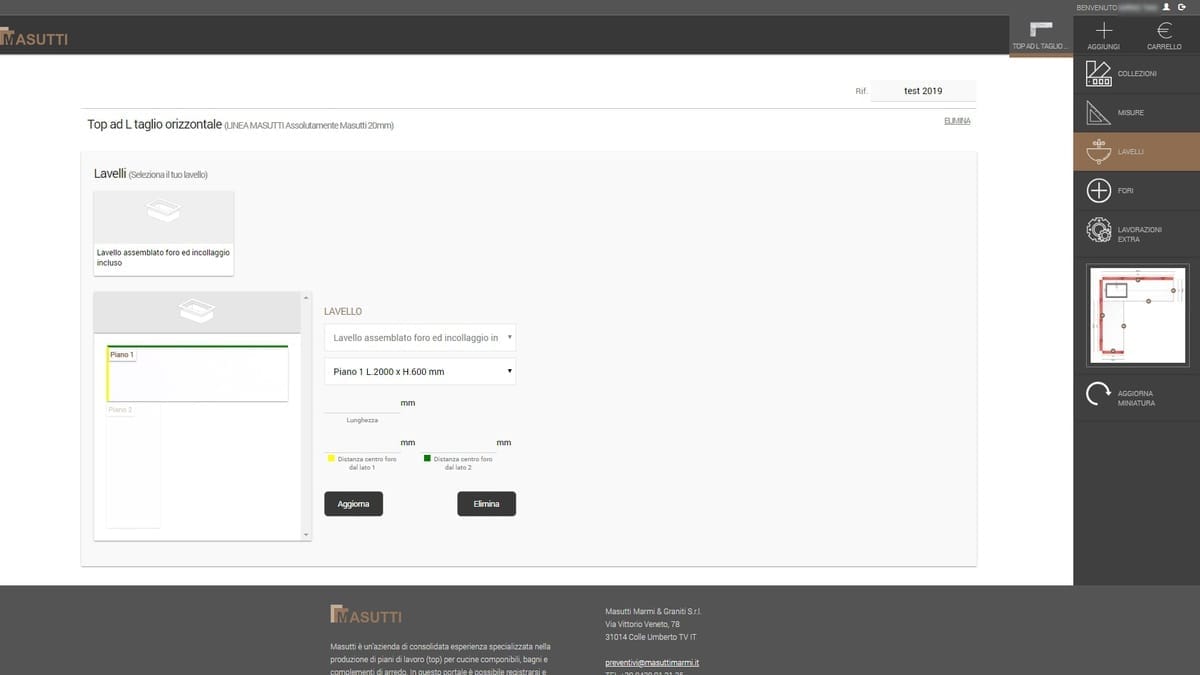Click the Elimina button below the form
The width and height of the screenshot is (1200, 675).
point(487,504)
